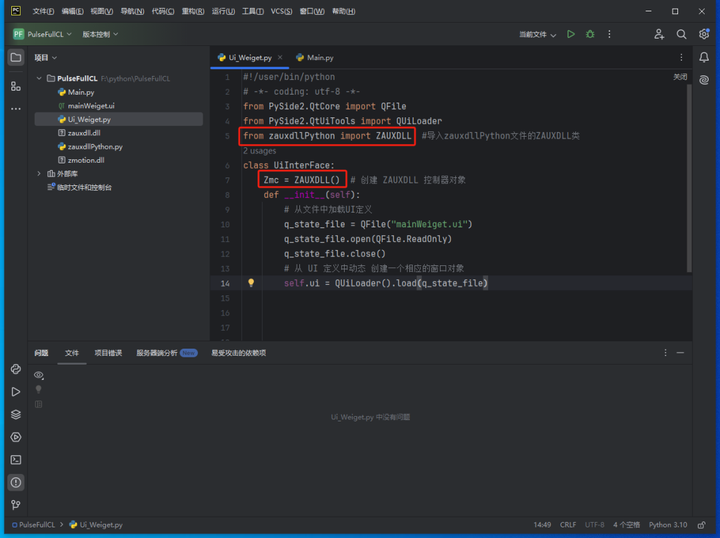Click UTF-8 encoding in status bar
The image size is (720, 538).
click(595, 525)
